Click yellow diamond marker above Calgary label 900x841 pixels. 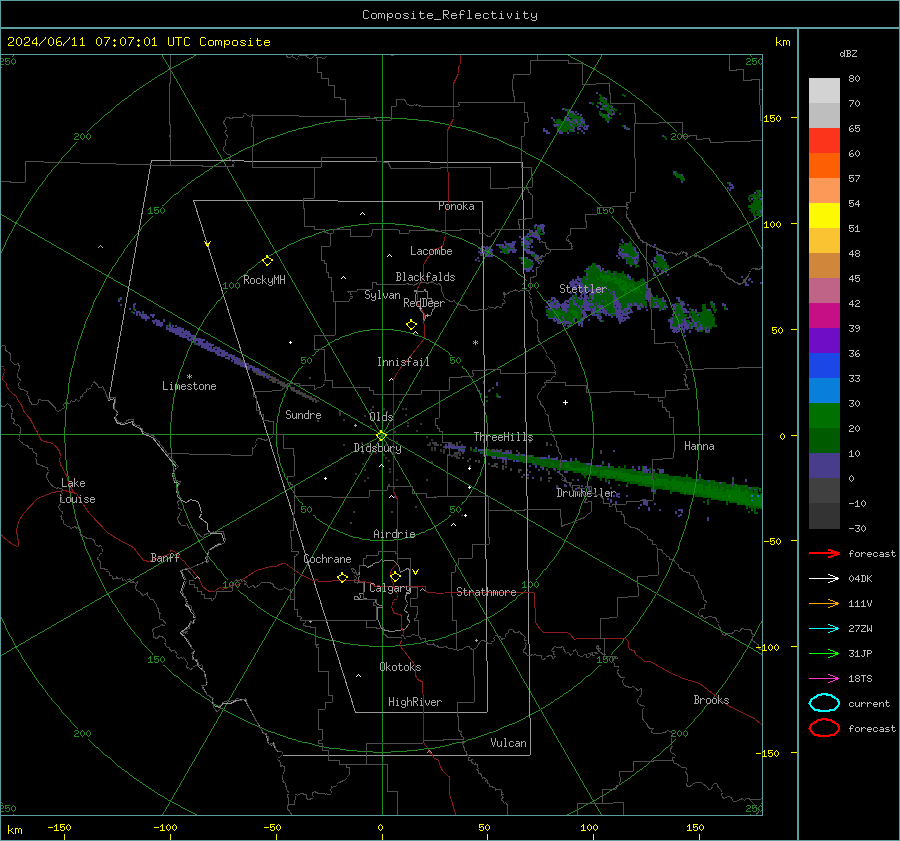pyautogui.click(x=395, y=576)
